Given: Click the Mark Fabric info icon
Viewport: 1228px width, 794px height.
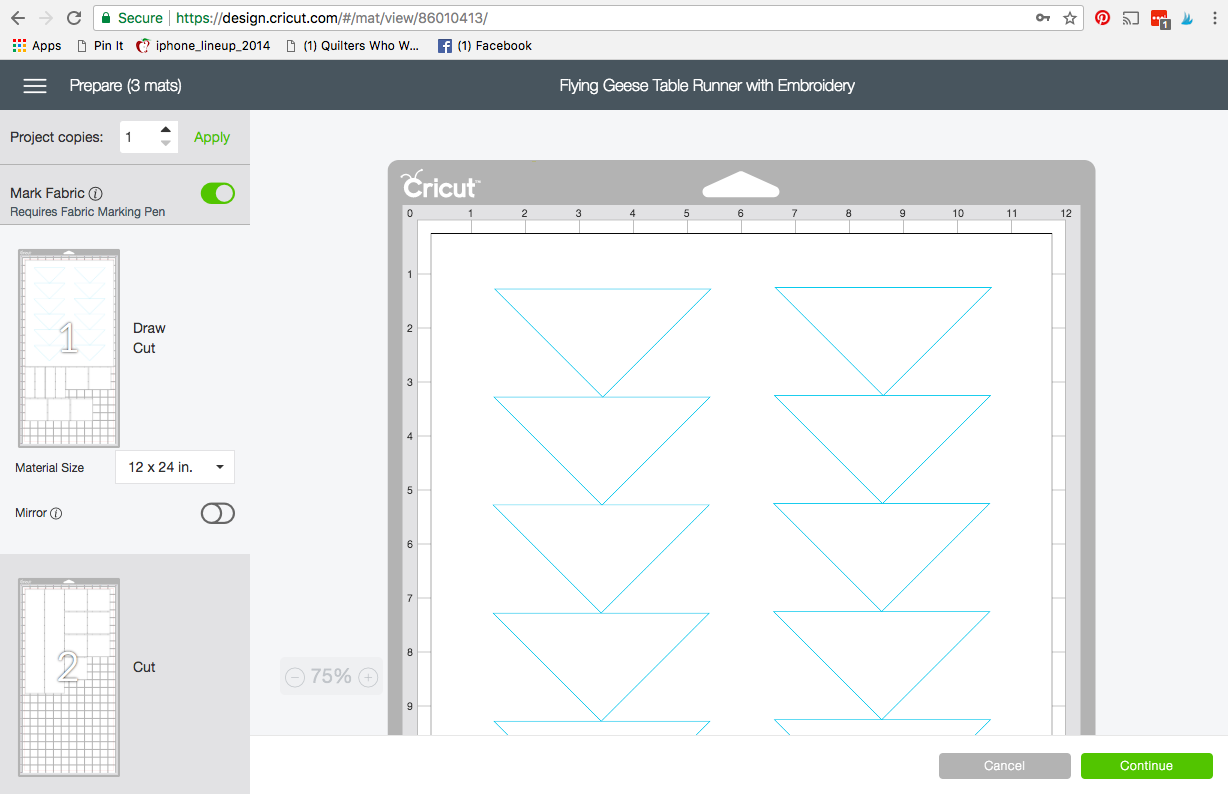Looking at the screenshot, I should click(96, 193).
